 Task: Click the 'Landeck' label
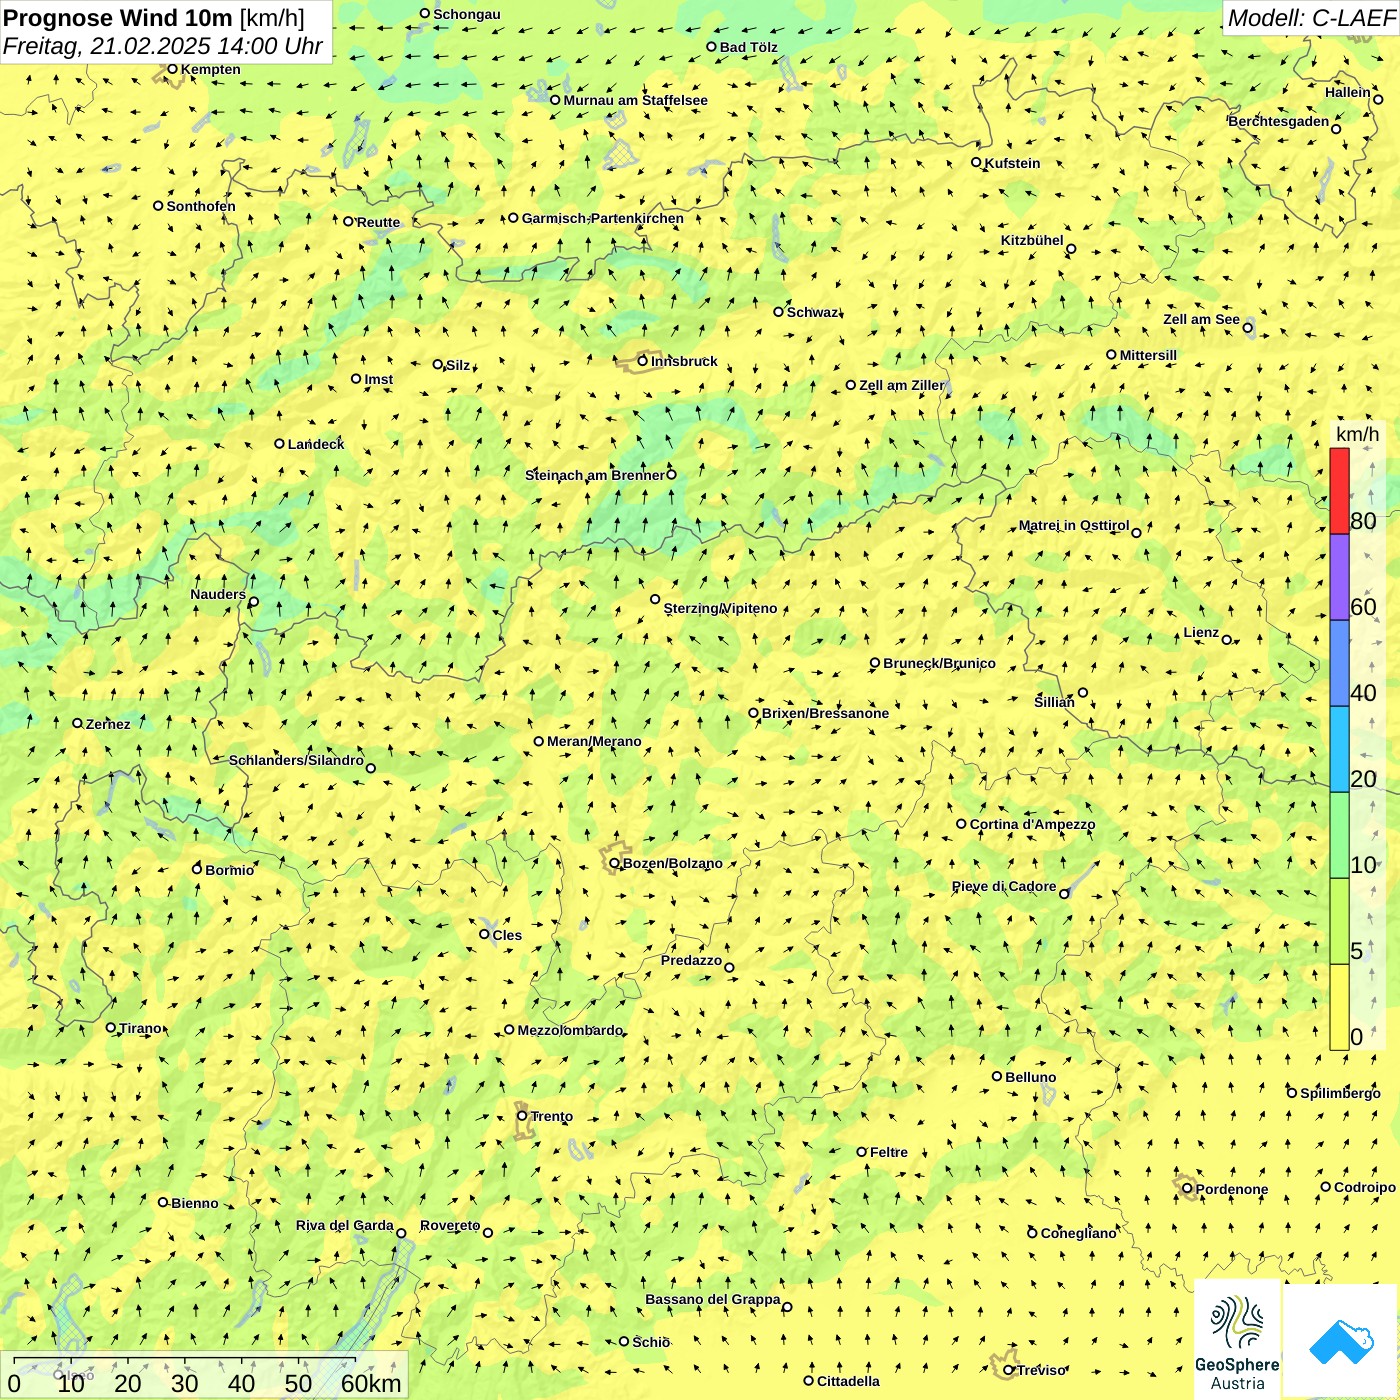[x=316, y=444]
